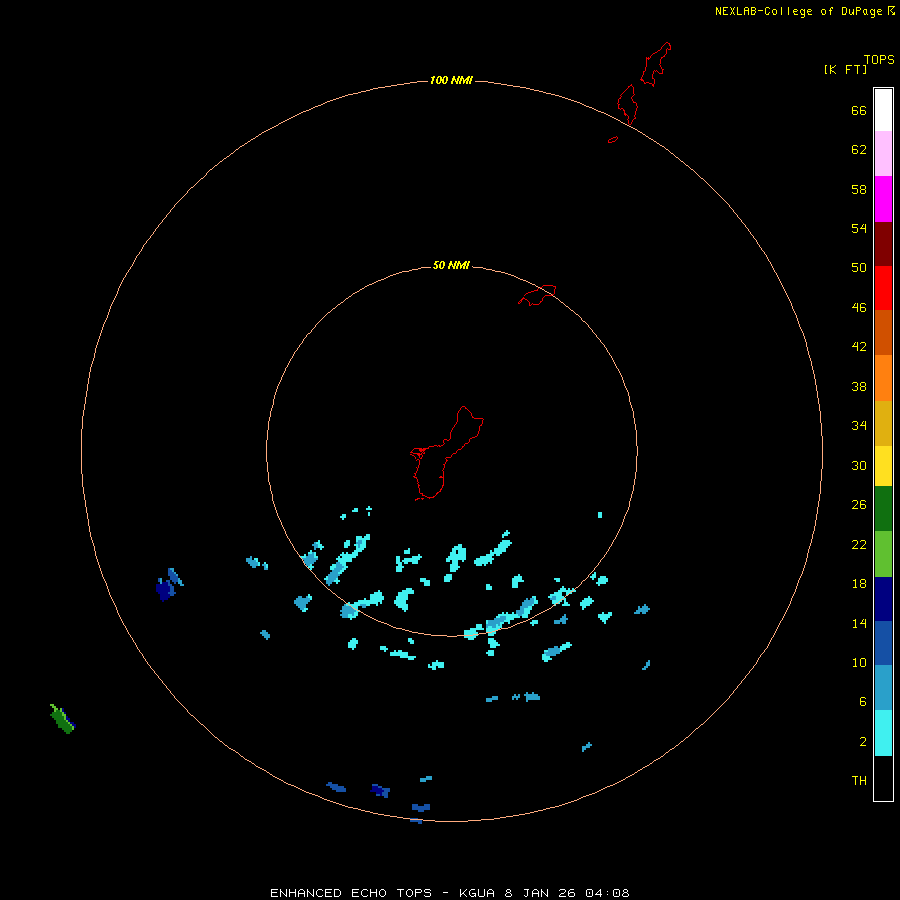This screenshot has height=900, width=900.
Task: Select the dark green 30 kft swatch
Action: 883,509
